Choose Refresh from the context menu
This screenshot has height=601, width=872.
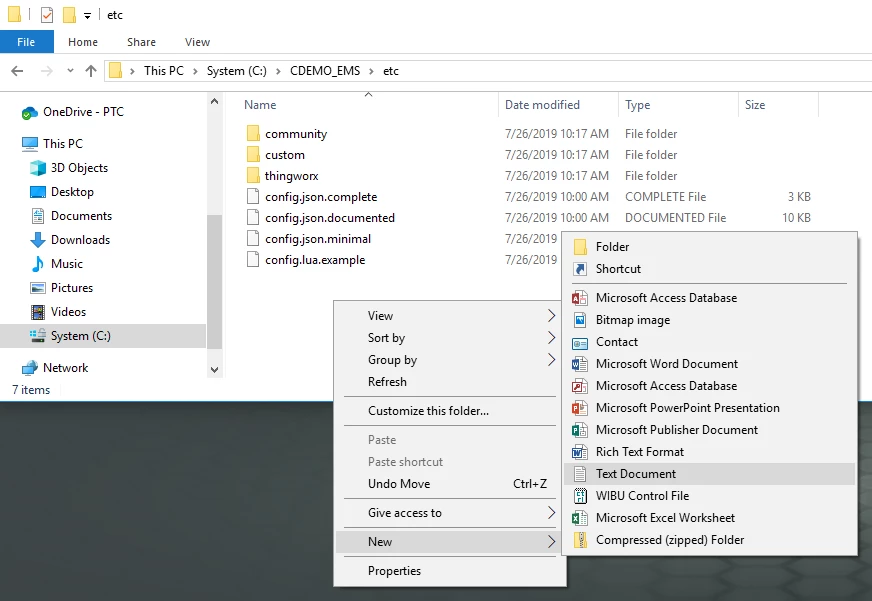coord(450,382)
